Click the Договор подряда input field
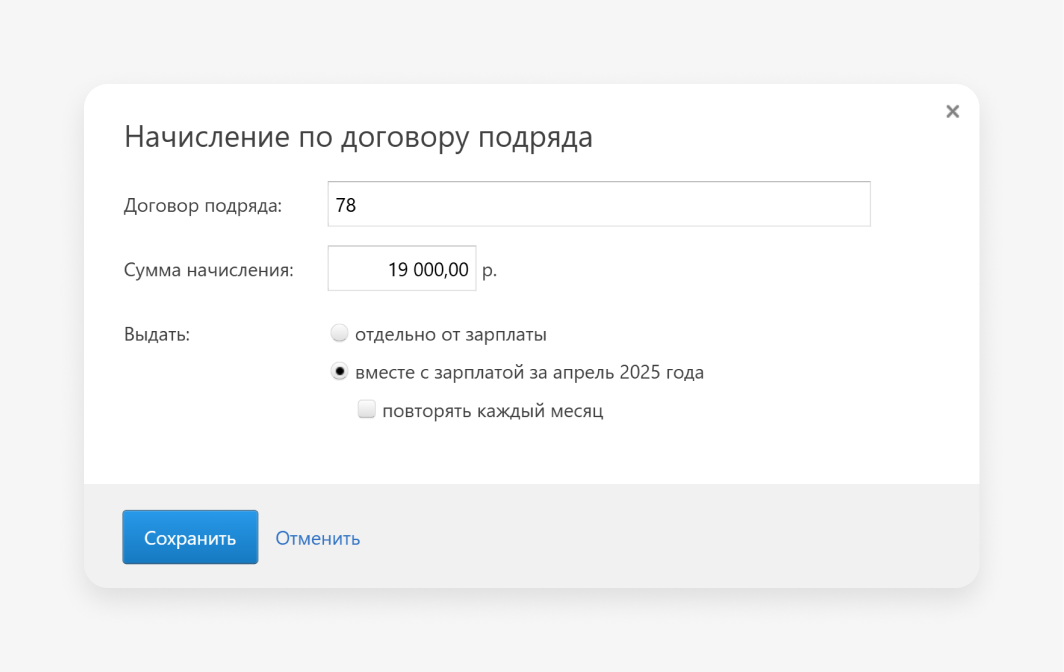Viewport: 1064px width, 672px height. tap(598, 204)
